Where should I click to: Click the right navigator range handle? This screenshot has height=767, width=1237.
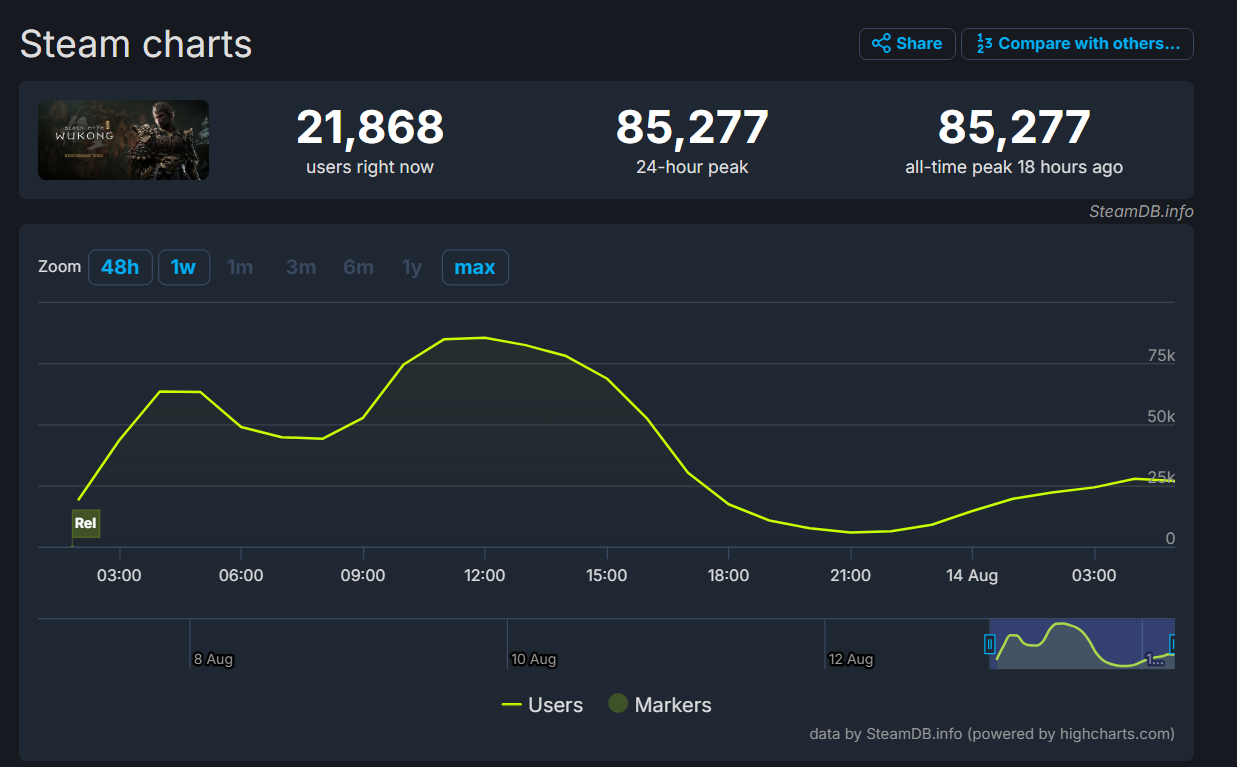1174,643
